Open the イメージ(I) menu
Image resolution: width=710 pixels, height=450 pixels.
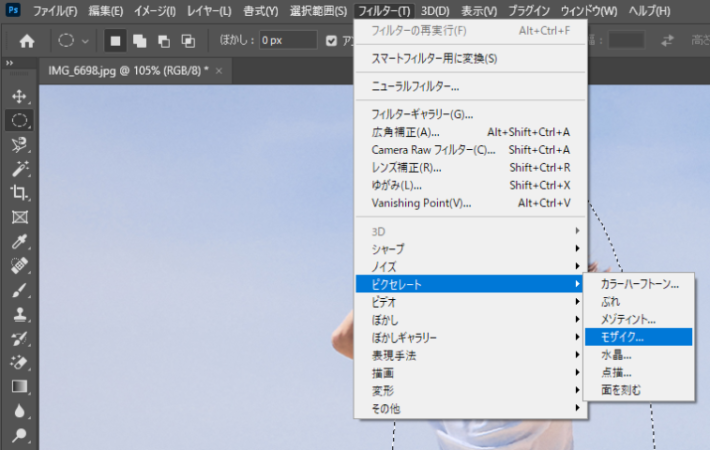[154, 10]
